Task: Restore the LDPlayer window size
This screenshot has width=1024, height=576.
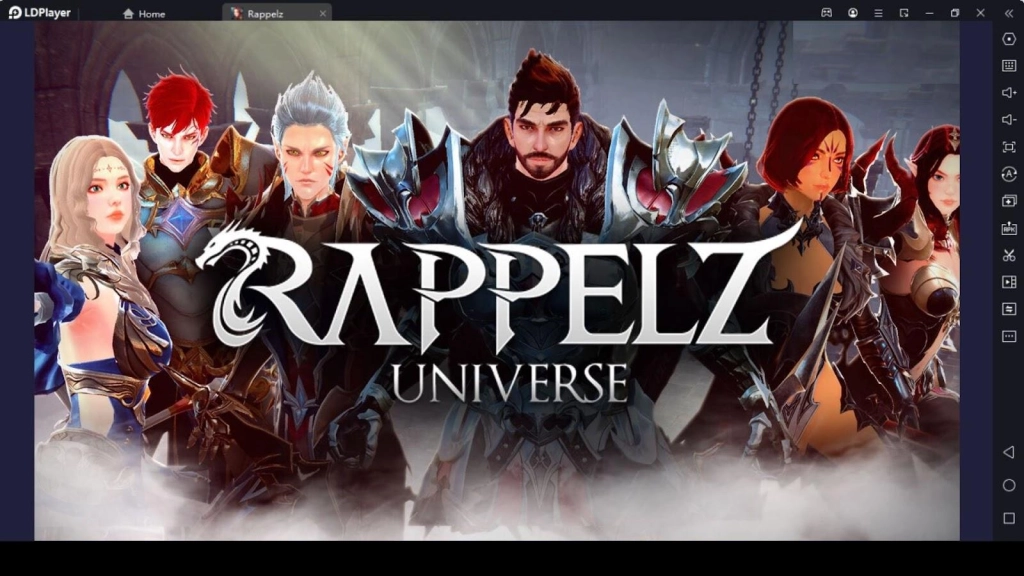Action: 955,13
